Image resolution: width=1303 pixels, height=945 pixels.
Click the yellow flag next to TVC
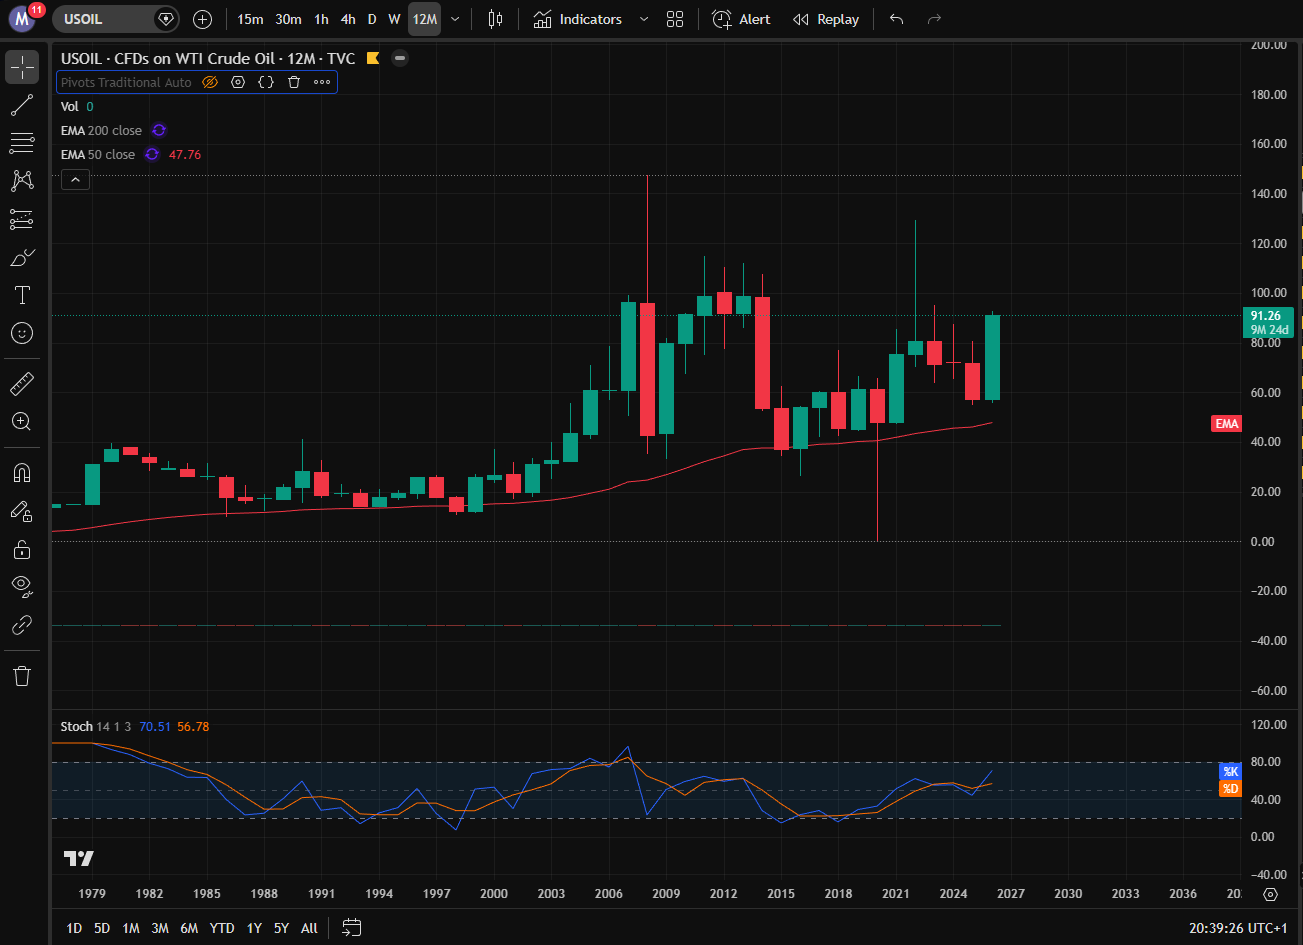373,58
